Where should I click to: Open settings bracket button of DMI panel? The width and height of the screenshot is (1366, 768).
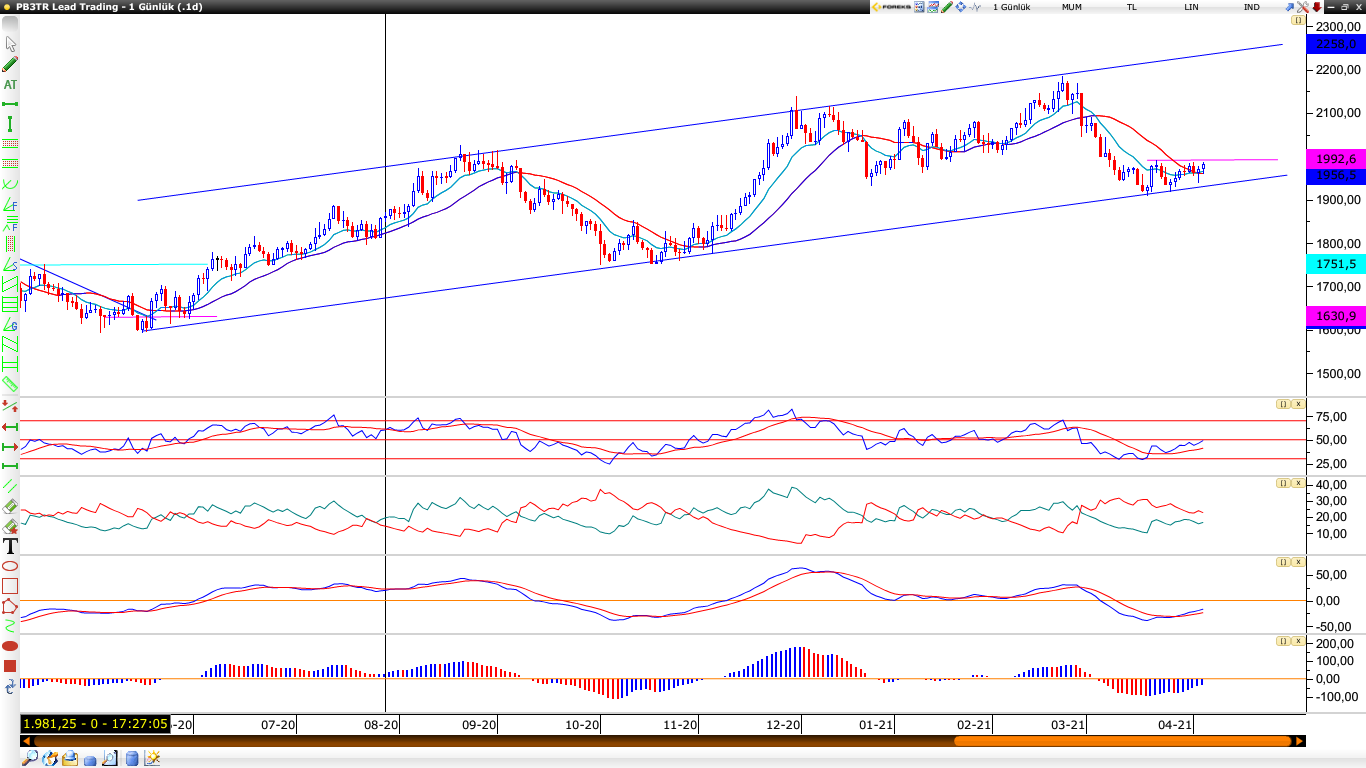[x=1283, y=483]
